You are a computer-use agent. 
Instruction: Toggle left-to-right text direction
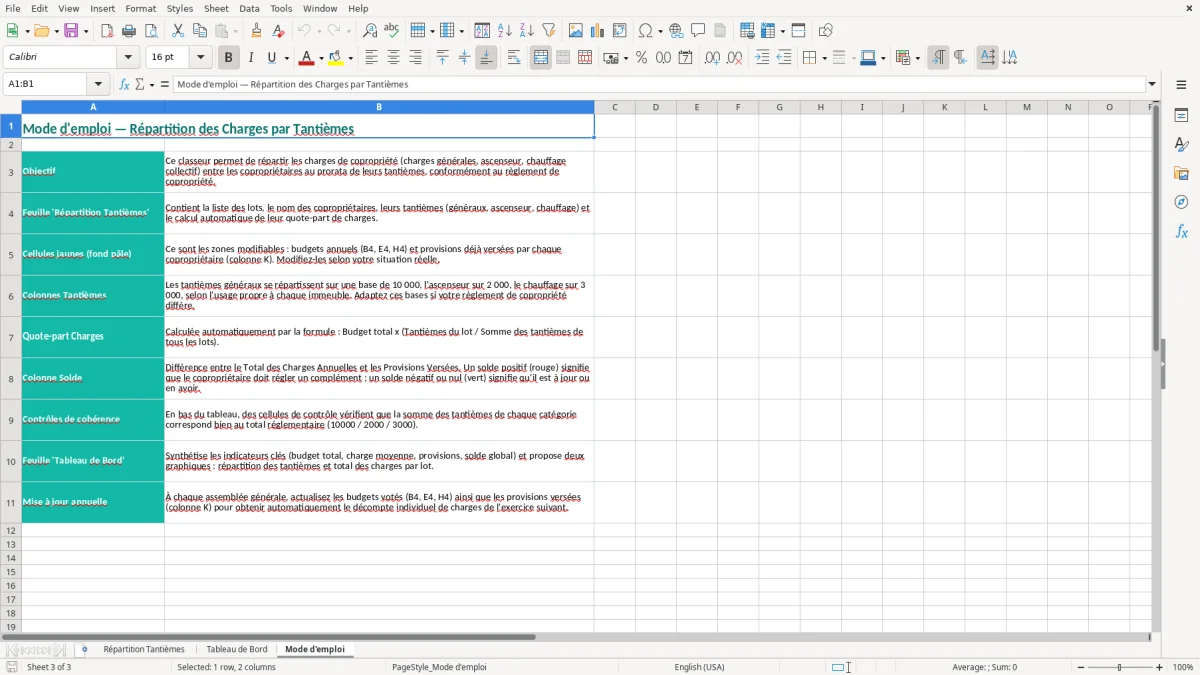(938, 58)
